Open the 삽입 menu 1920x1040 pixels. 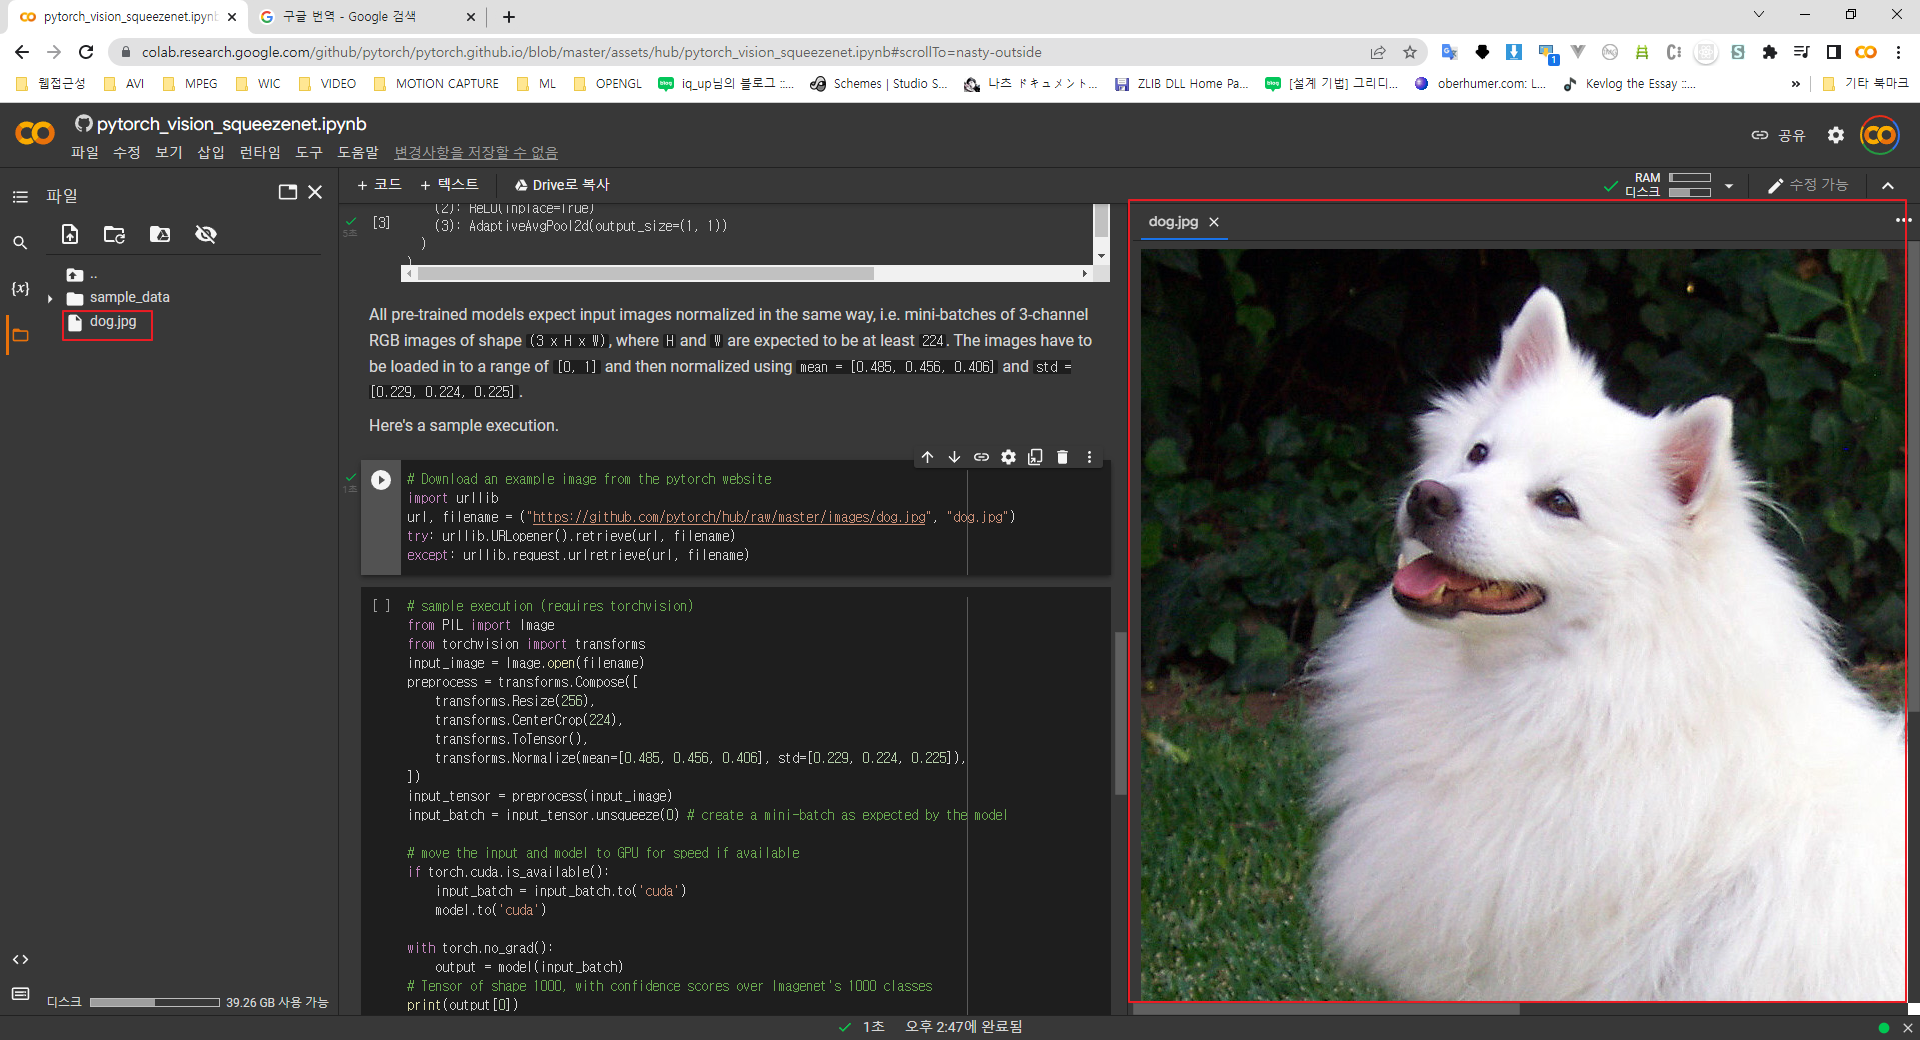pos(211,152)
